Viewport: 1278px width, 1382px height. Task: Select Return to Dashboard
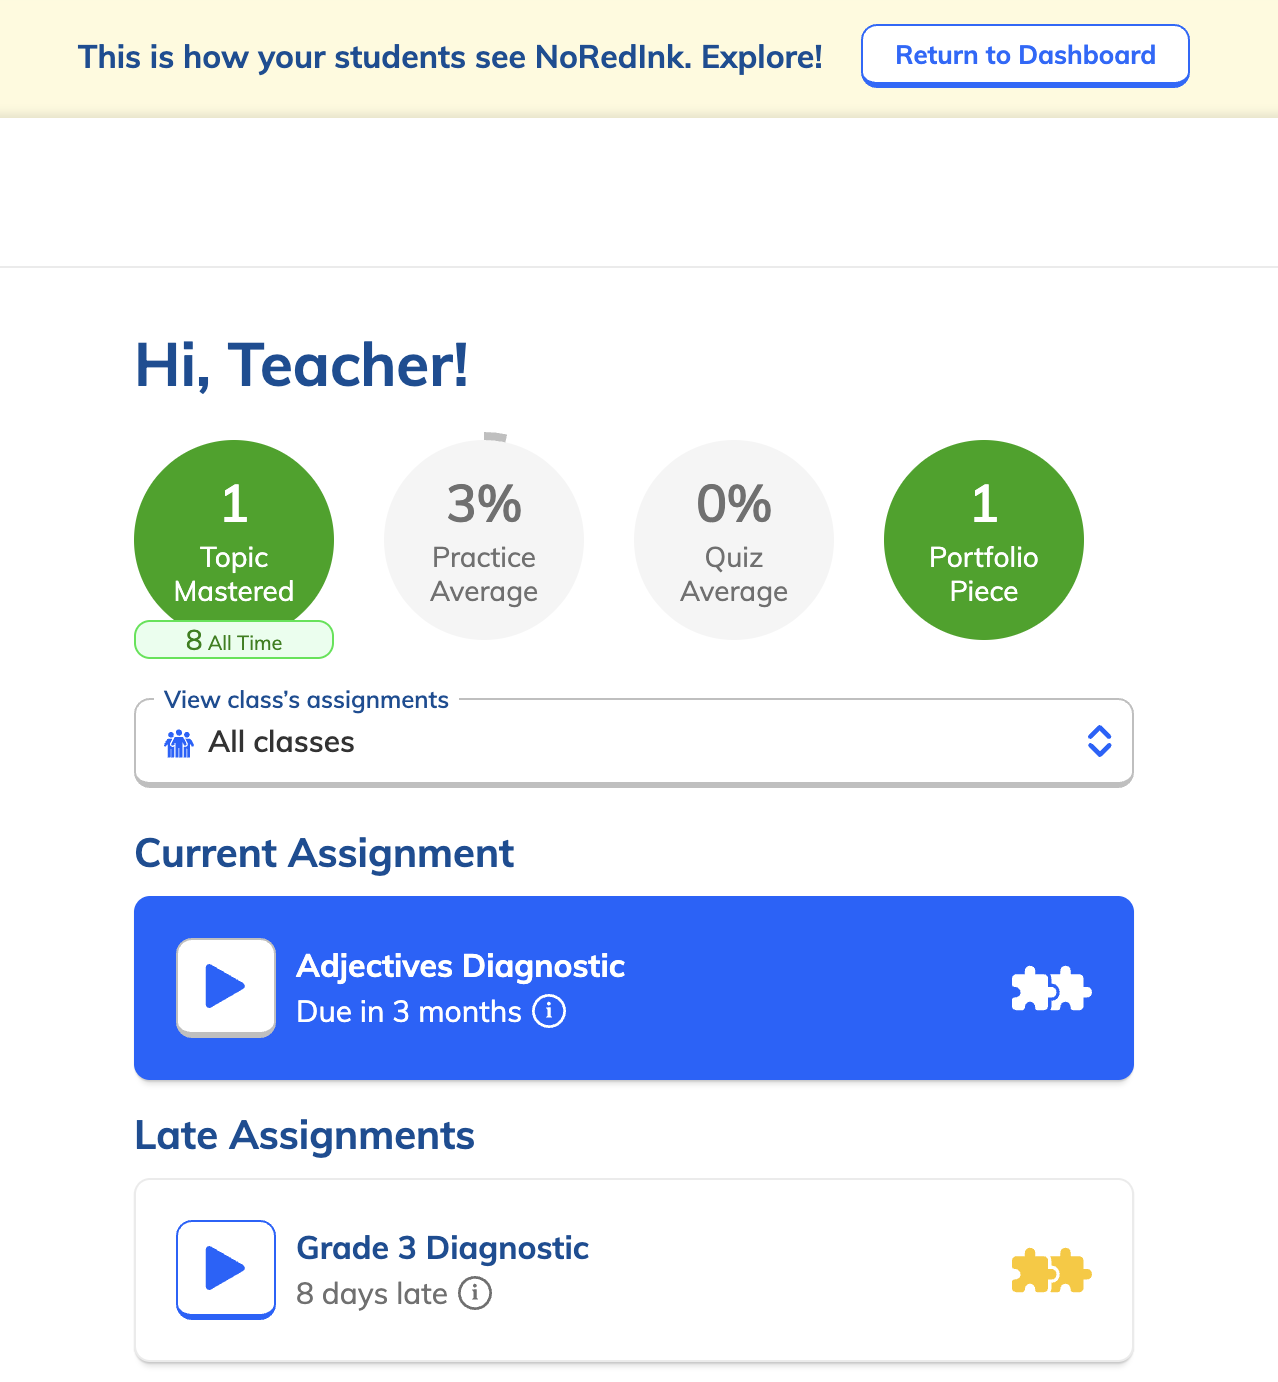click(x=1023, y=55)
